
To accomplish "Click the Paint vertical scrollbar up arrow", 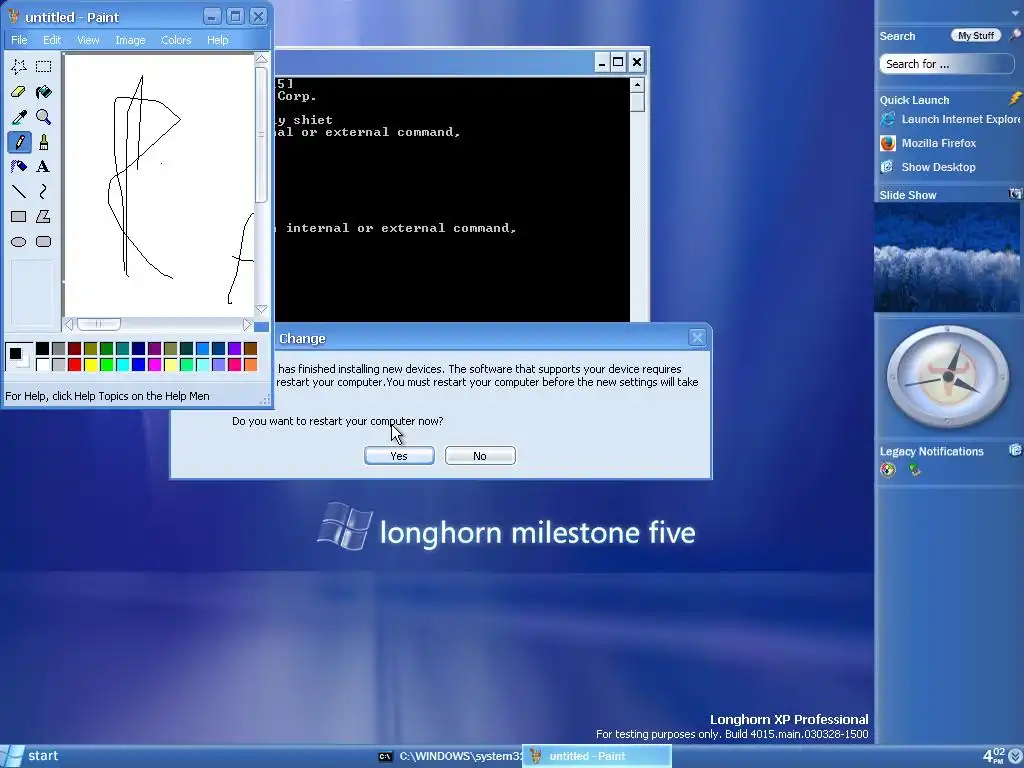I will coord(261,59).
